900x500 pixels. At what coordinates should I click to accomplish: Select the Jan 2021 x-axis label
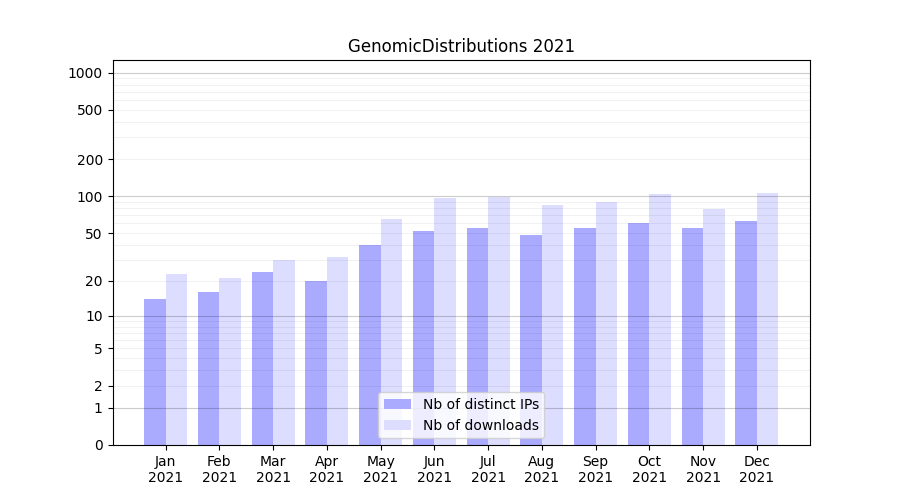point(166,469)
